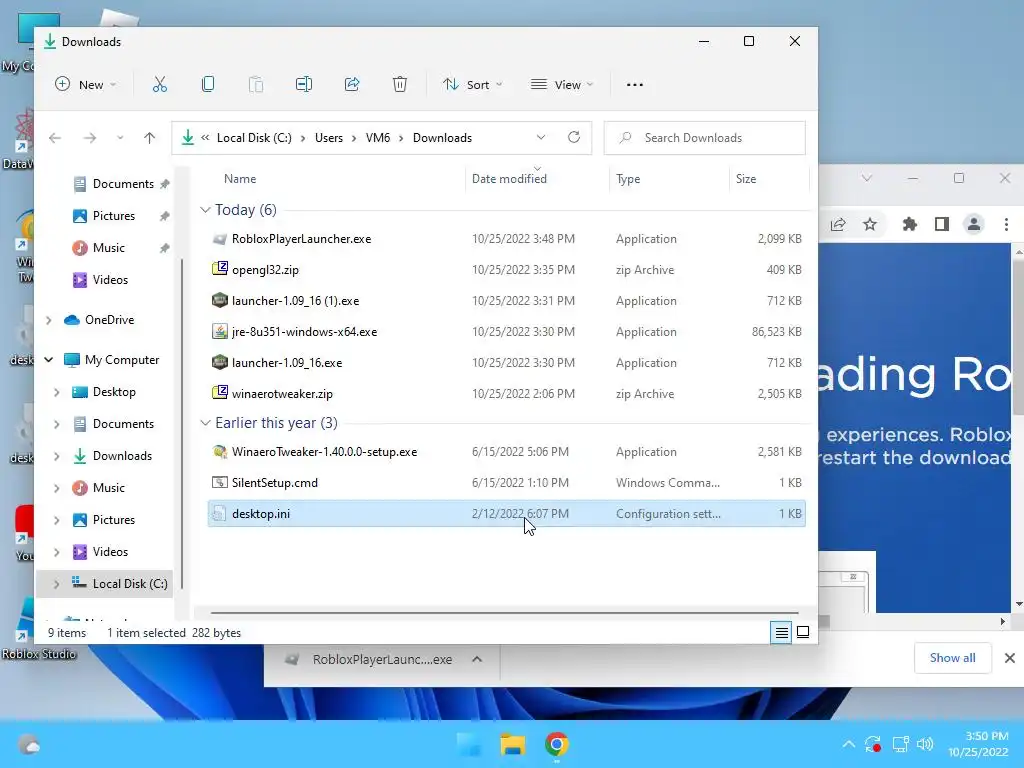Select the WinaeroTweaker-1.40.0.0-setup.exe icon
1024x768 pixels.
pyautogui.click(x=220, y=451)
